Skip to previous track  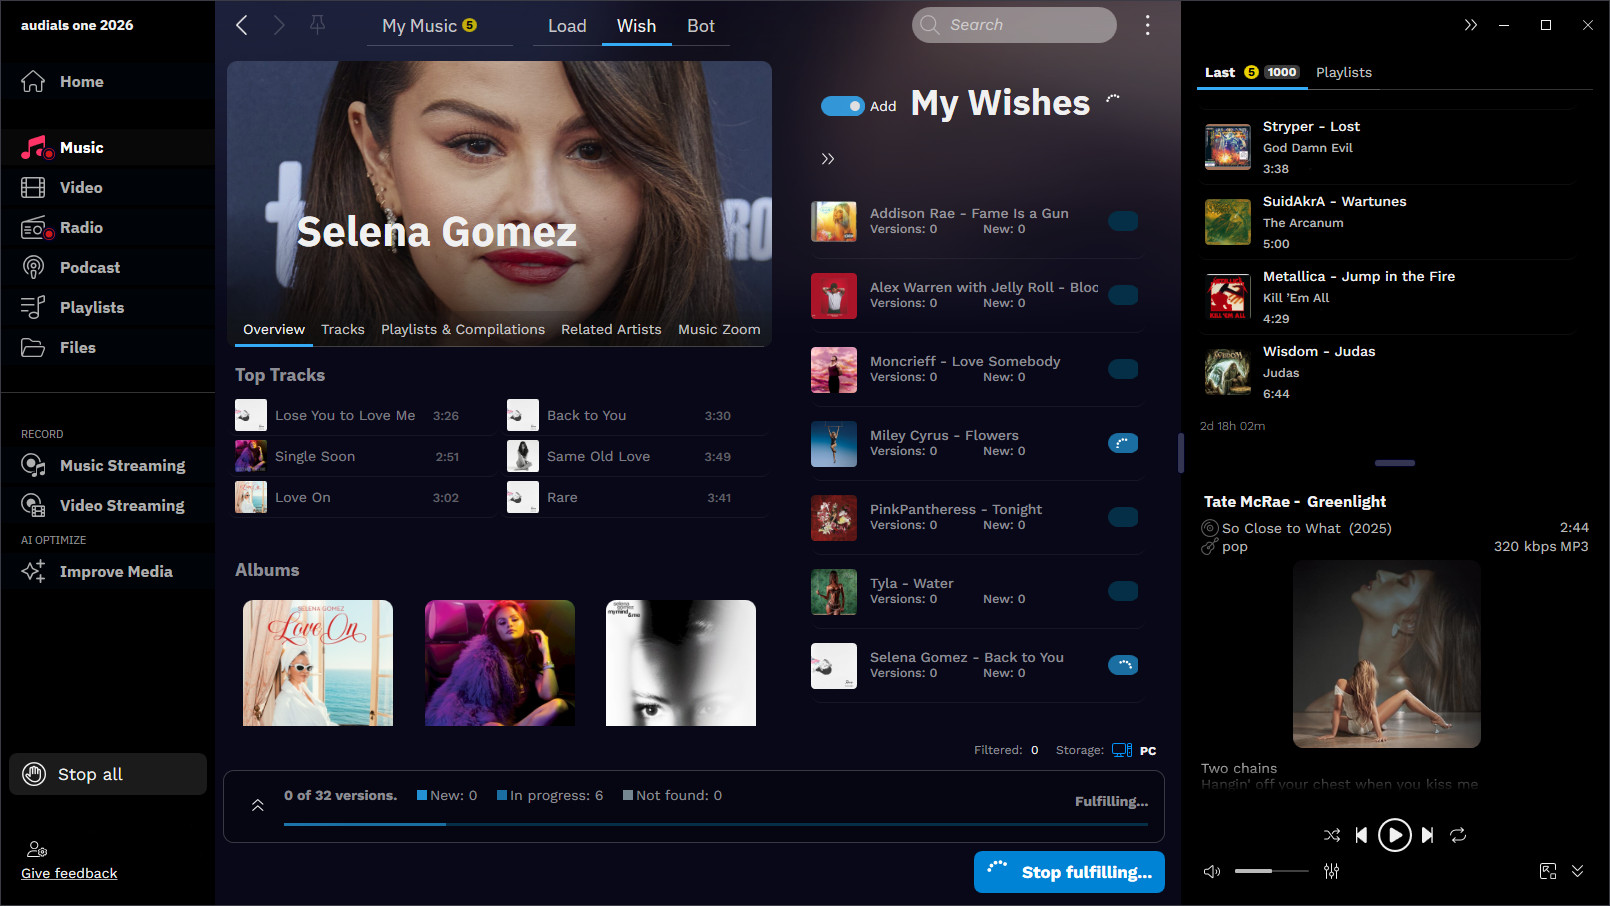click(x=1361, y=835)
